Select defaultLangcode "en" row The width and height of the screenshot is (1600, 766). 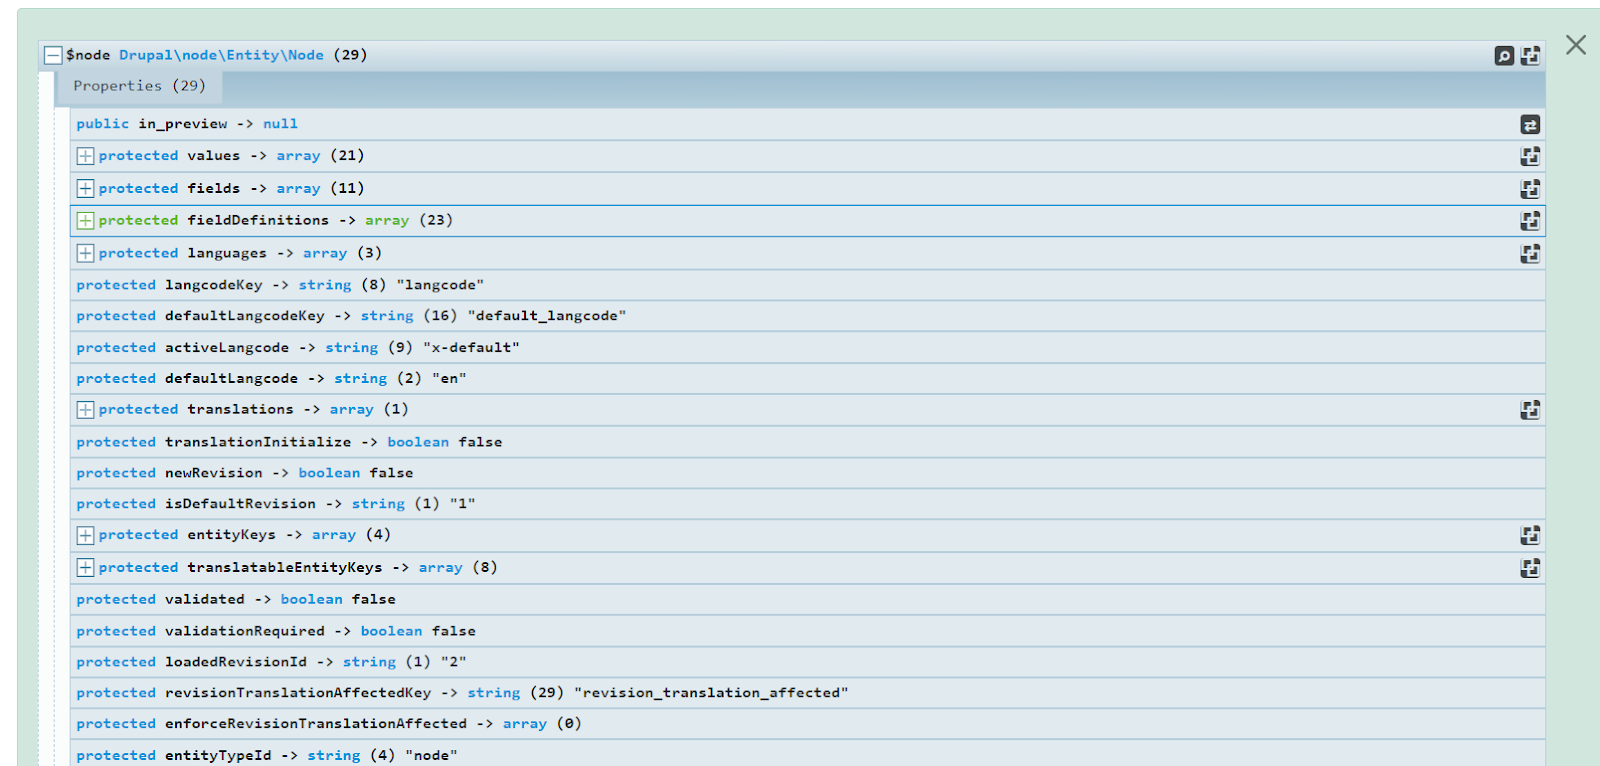pos(808,378)
